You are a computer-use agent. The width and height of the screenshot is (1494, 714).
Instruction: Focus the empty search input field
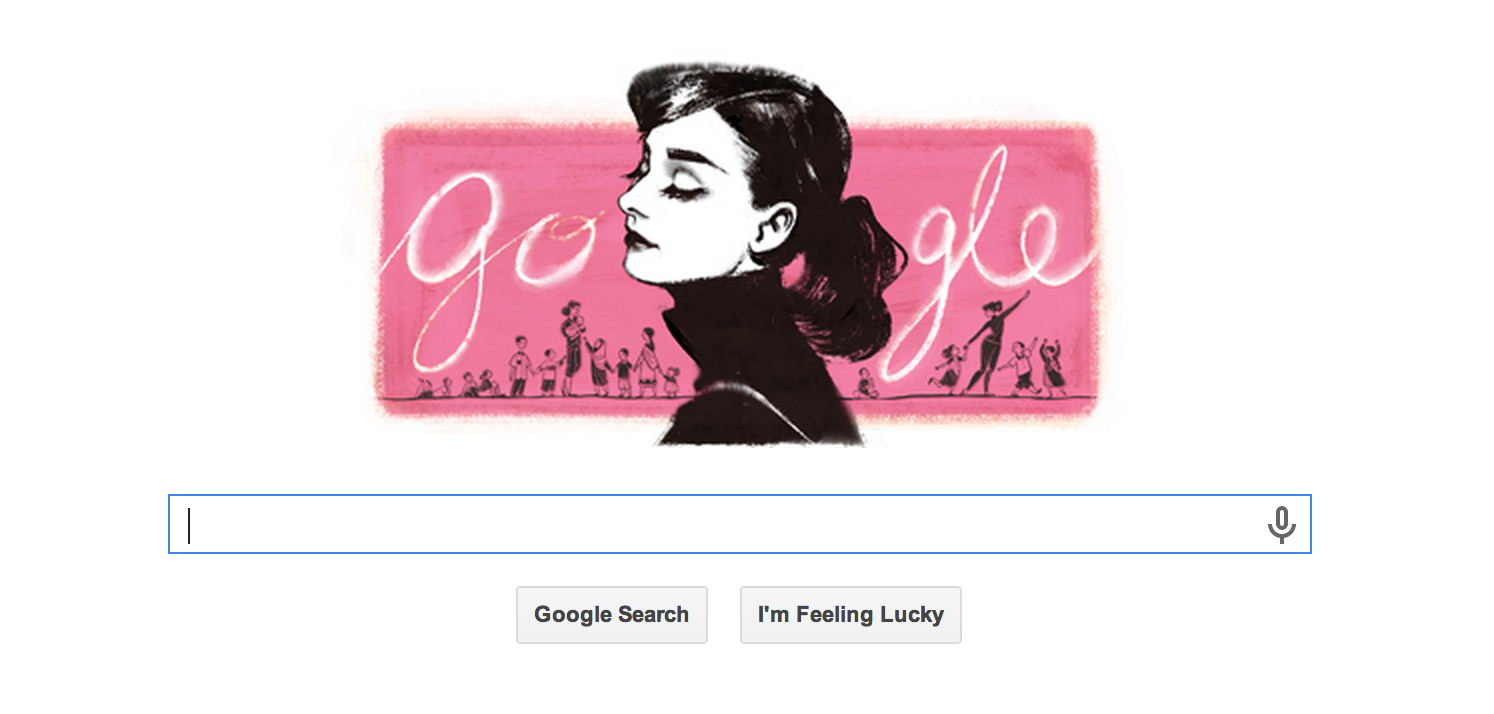739,524
